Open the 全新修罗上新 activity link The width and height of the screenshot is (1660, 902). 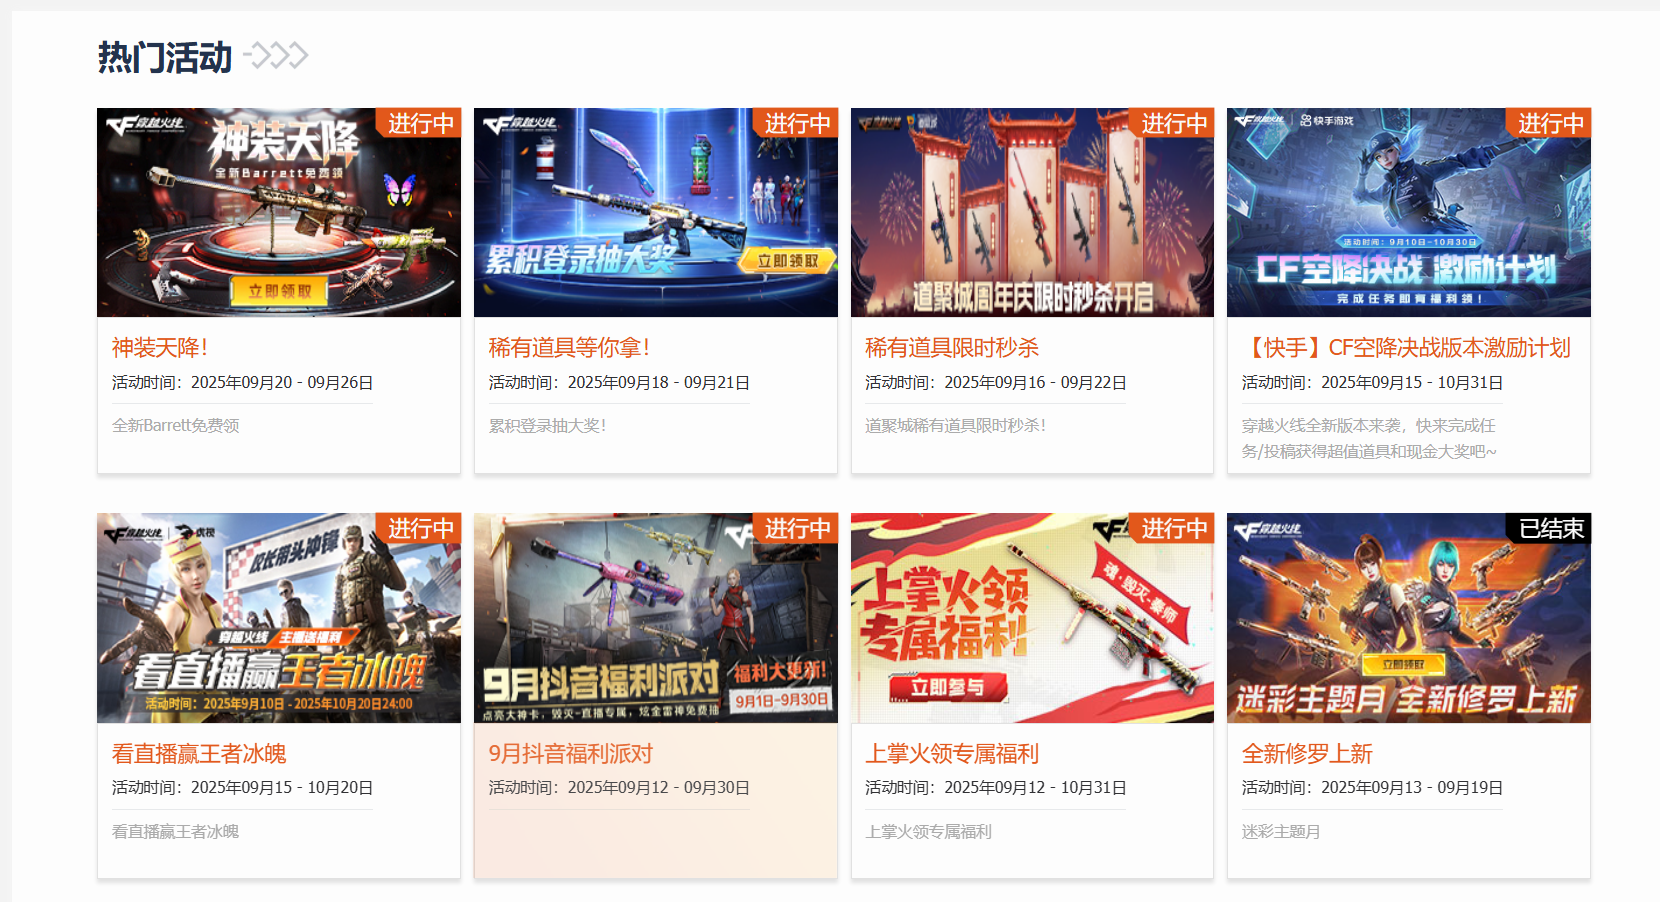coord(1307,752)
